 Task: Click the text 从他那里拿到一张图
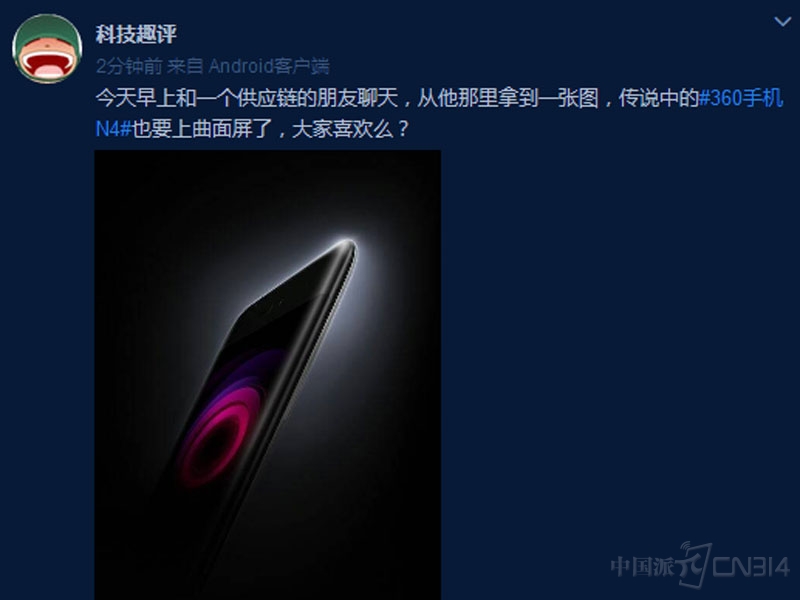508,98
